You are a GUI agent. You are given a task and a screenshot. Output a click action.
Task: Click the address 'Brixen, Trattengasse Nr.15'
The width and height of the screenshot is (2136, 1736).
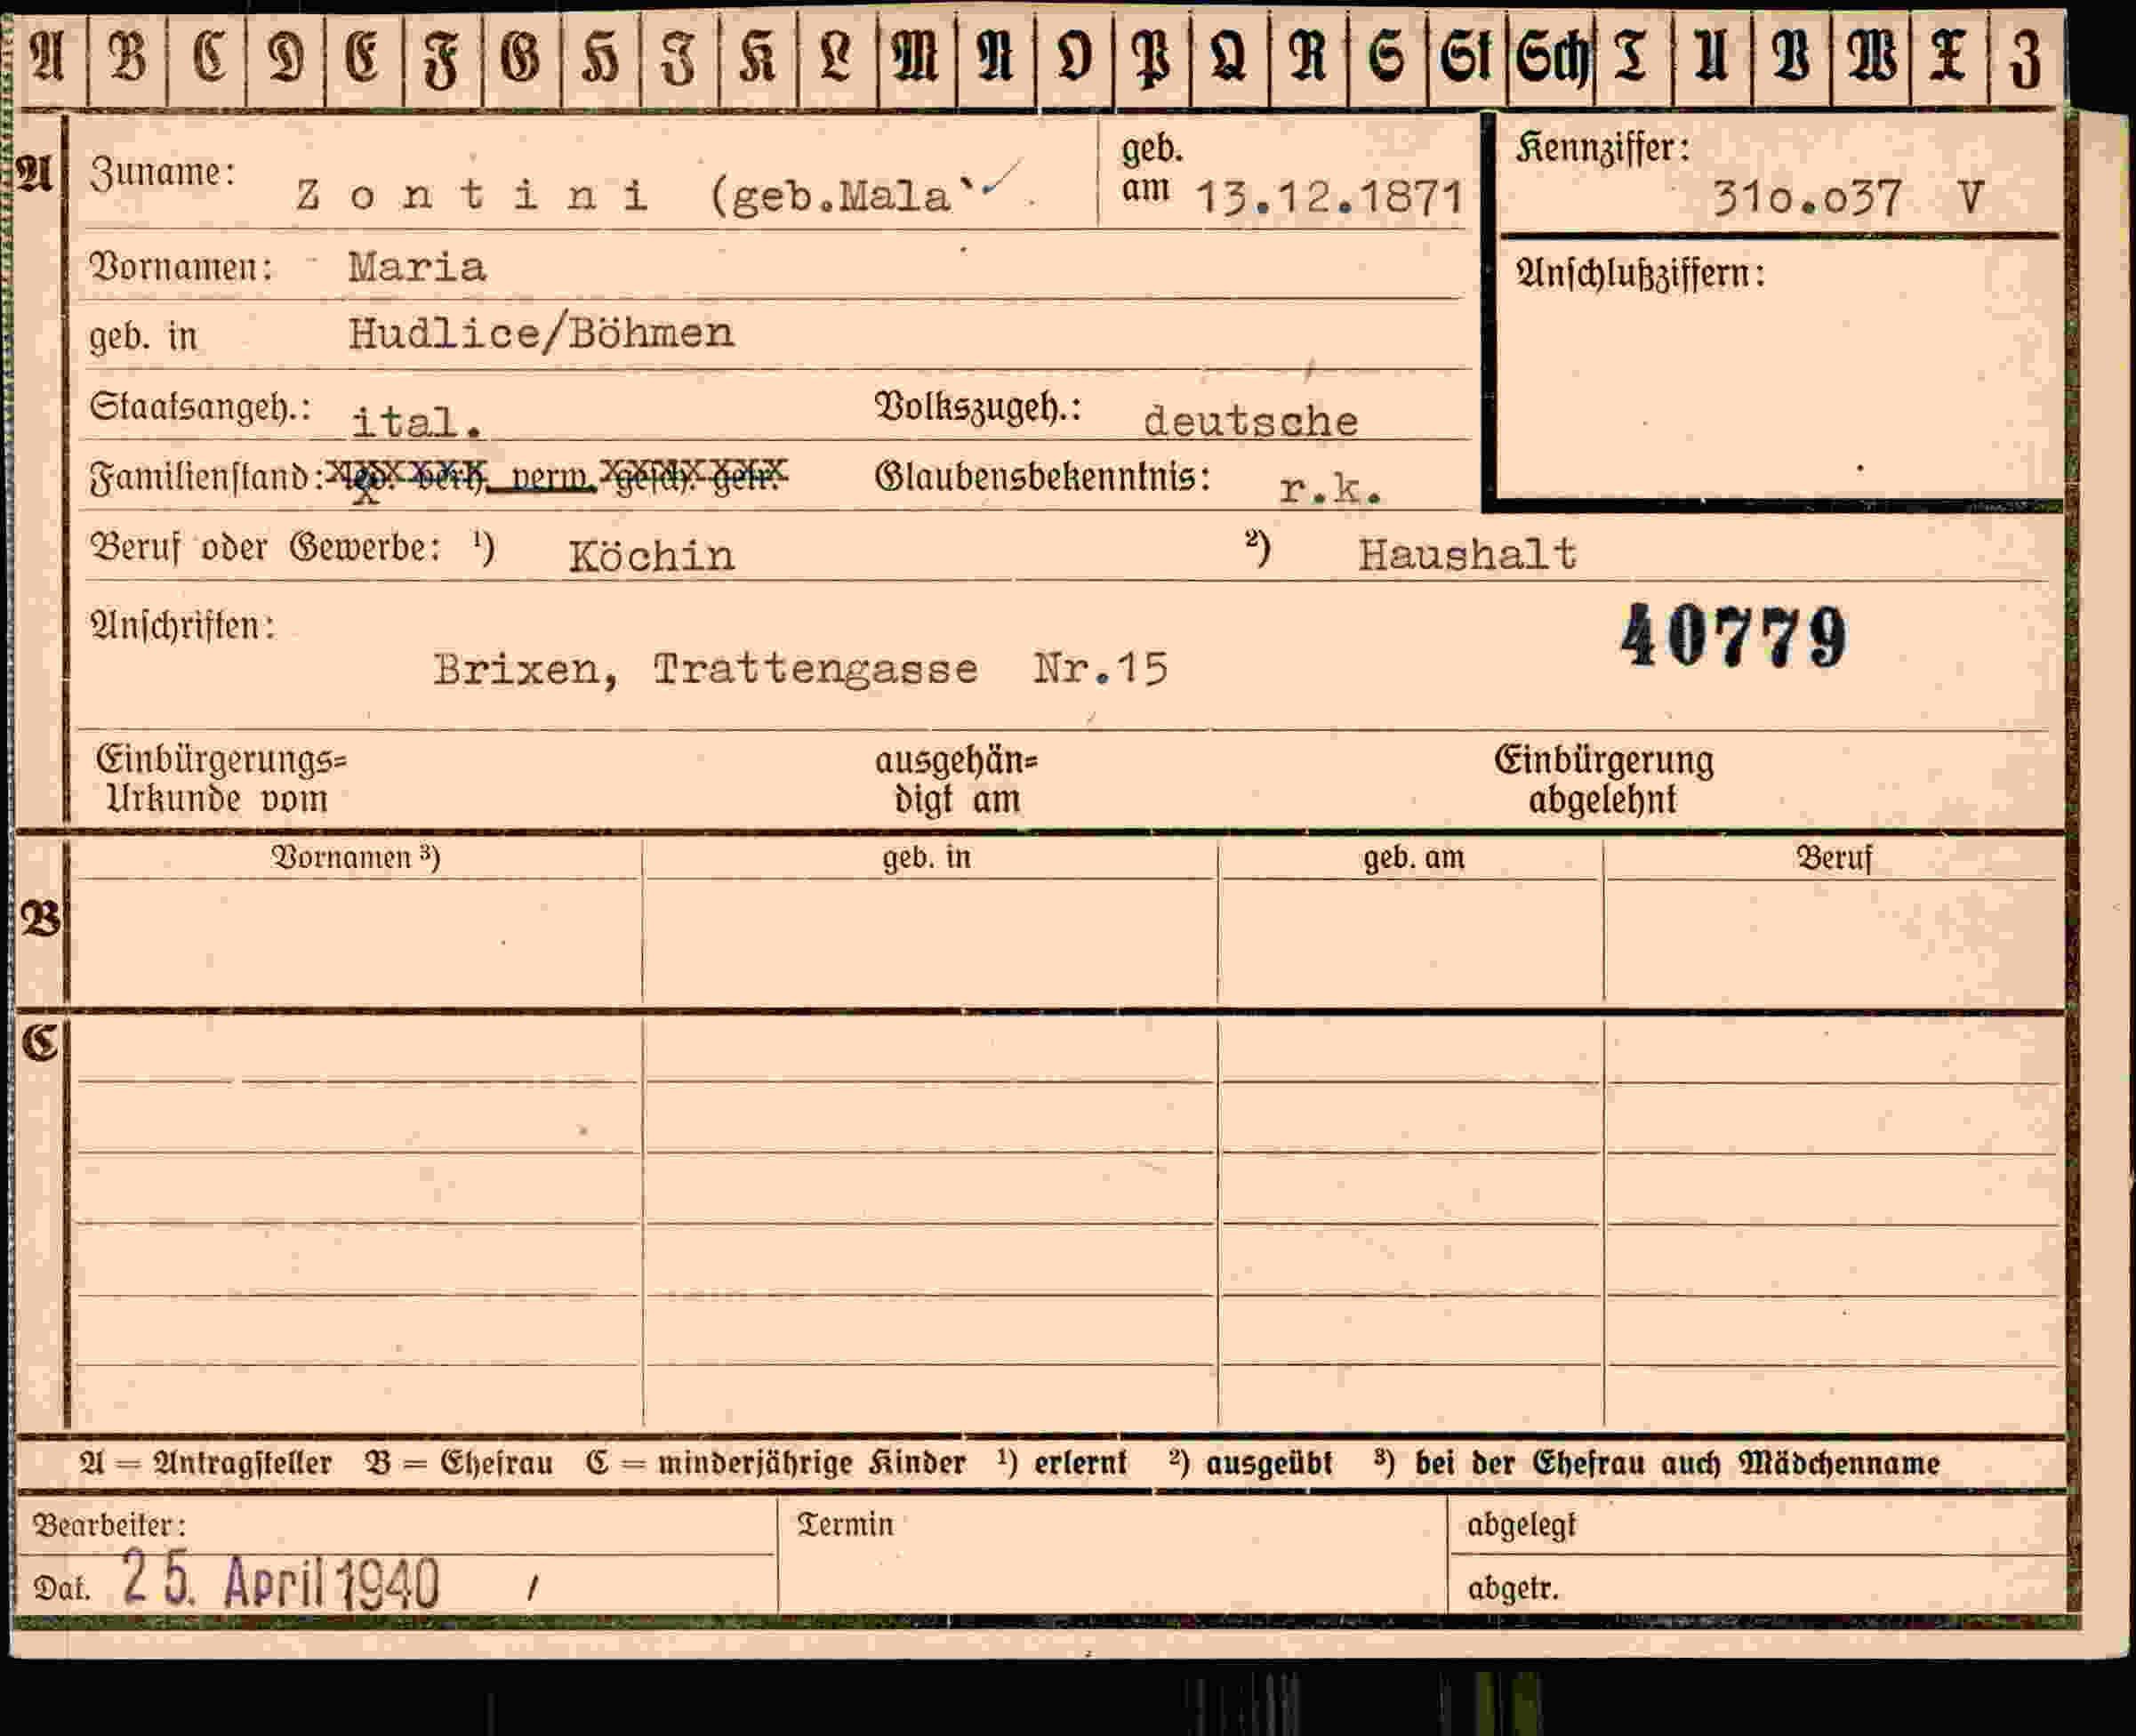pos(801,668)
